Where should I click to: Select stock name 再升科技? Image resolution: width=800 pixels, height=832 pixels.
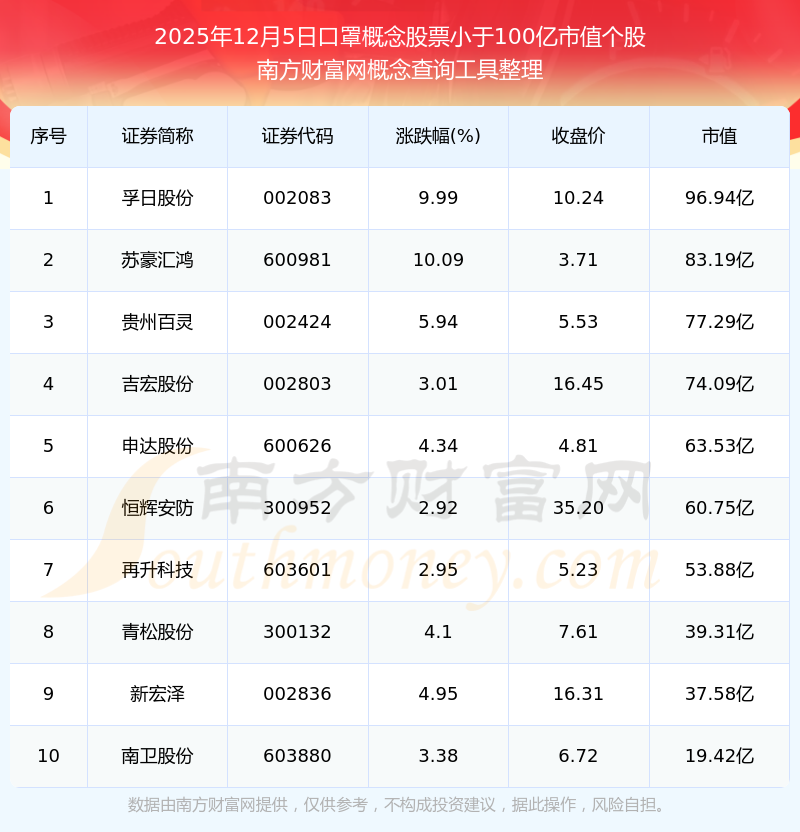pyautogui.click(x=158, y=570)
